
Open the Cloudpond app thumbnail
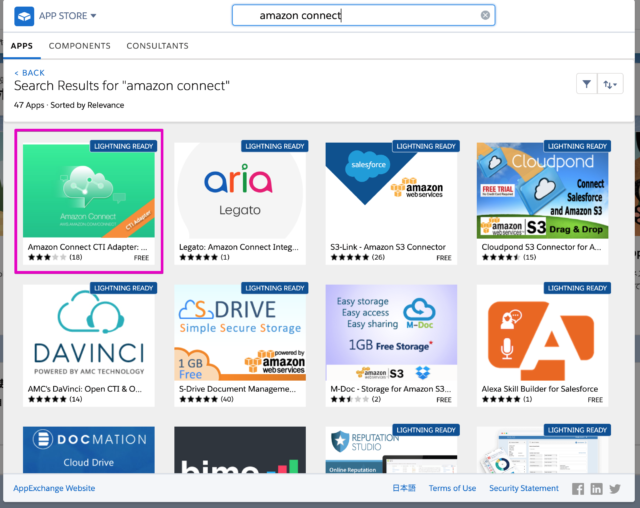pyautogui.click(x=542, y=190)
